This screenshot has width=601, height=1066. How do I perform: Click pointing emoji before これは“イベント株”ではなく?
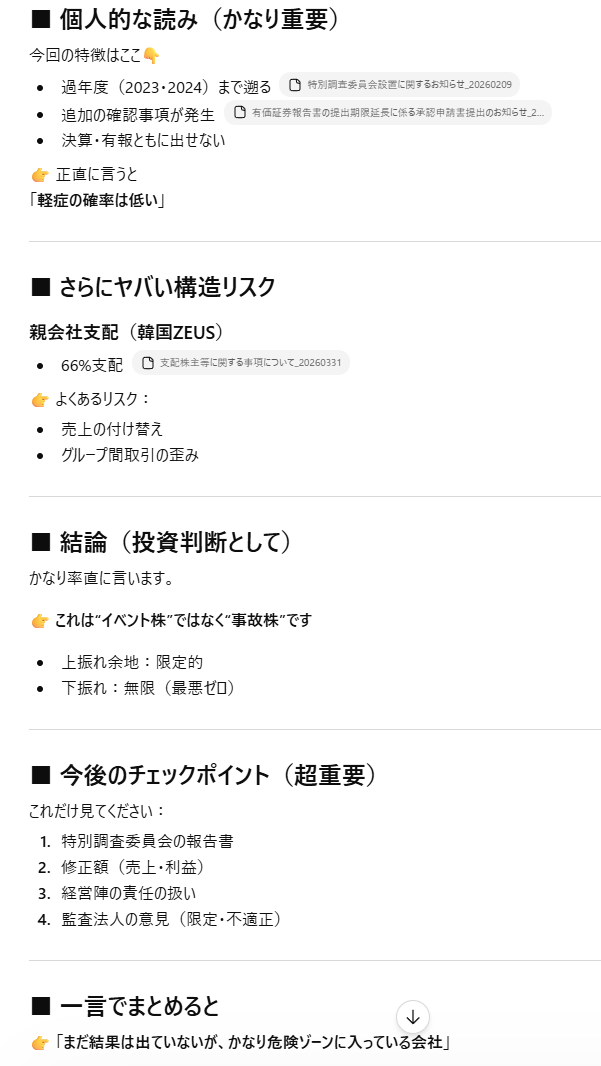pos(40,621)
